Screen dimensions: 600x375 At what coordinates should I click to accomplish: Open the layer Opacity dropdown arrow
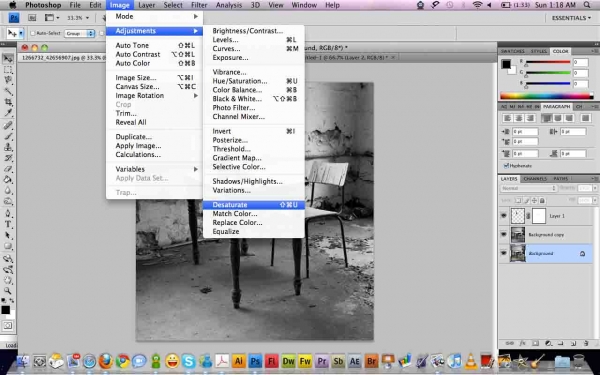tap(595, 188)
